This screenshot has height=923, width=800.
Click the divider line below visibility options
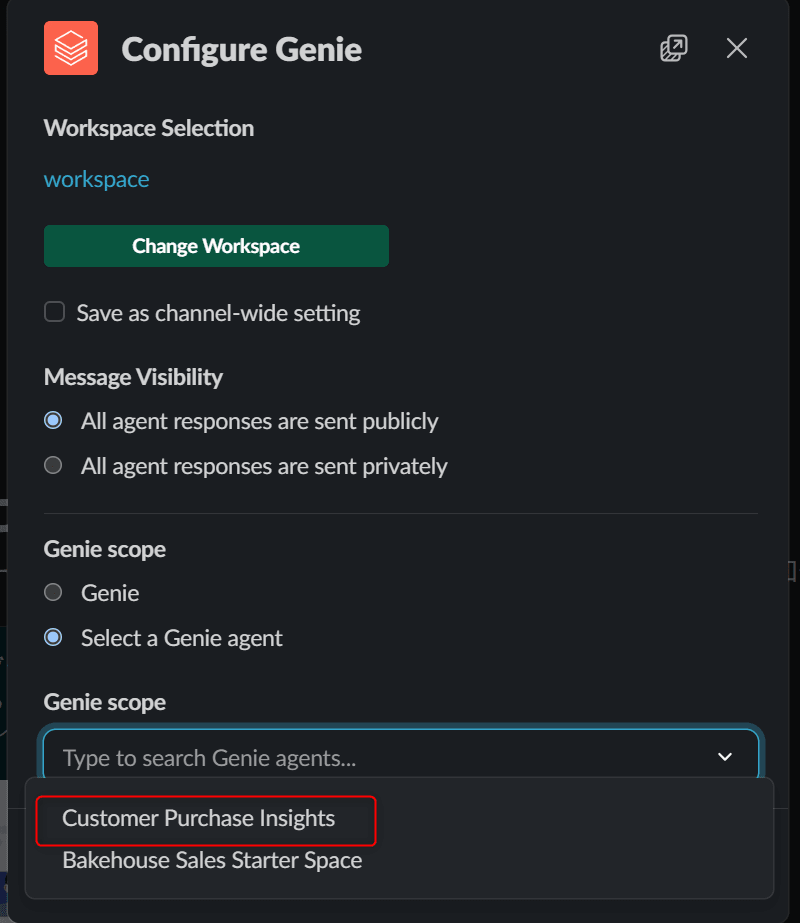click(x=400, y=513)
